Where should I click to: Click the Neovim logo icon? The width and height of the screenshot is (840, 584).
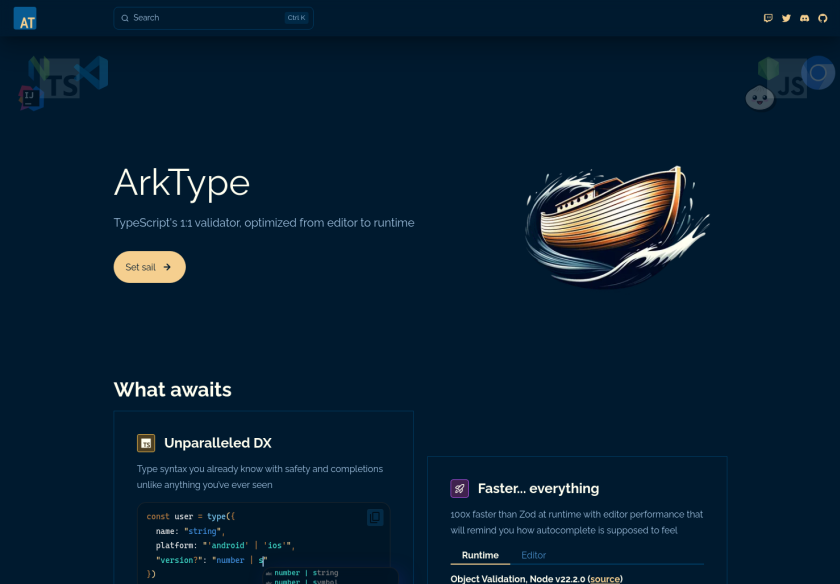click(x=39, y=69)
